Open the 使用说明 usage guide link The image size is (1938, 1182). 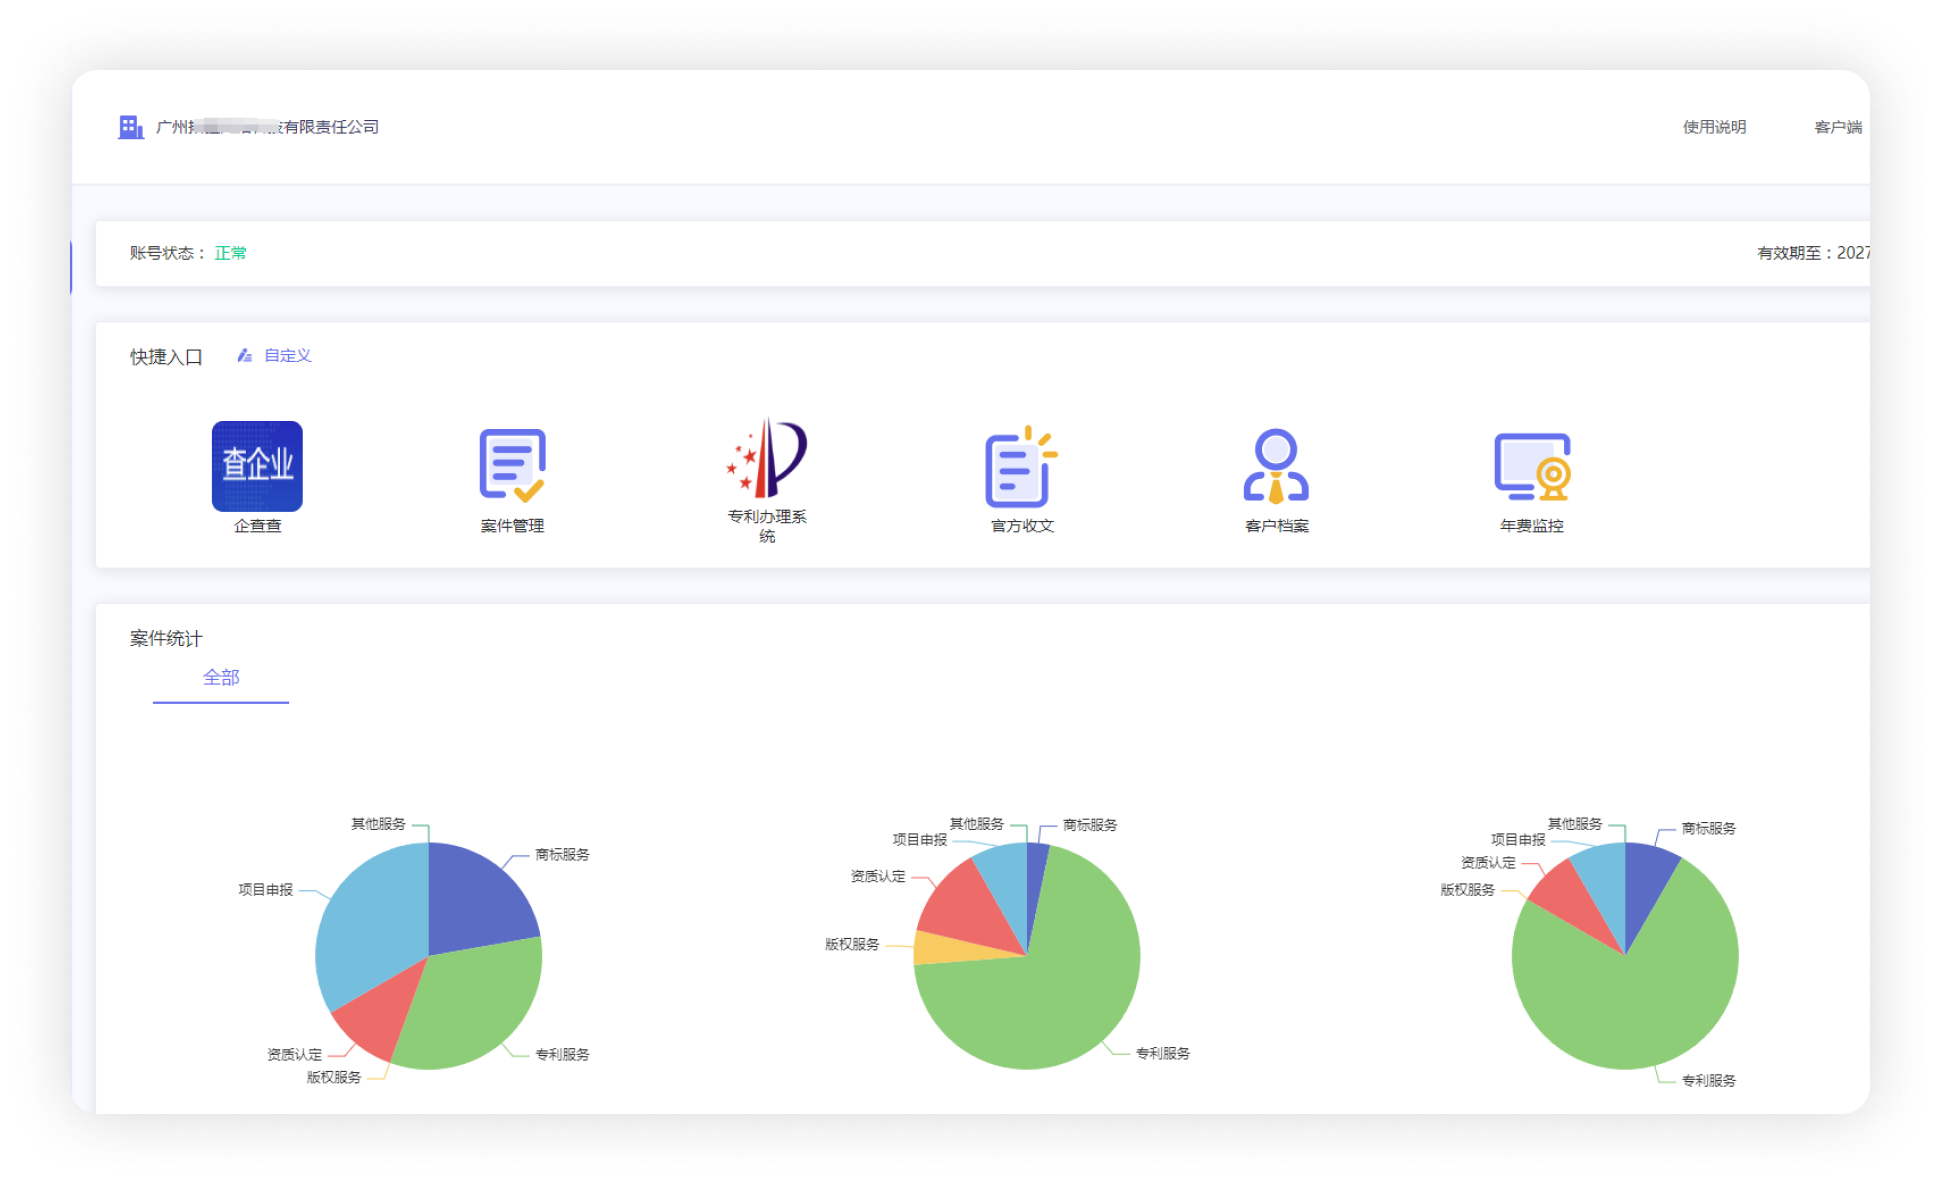coord(1714,127)
